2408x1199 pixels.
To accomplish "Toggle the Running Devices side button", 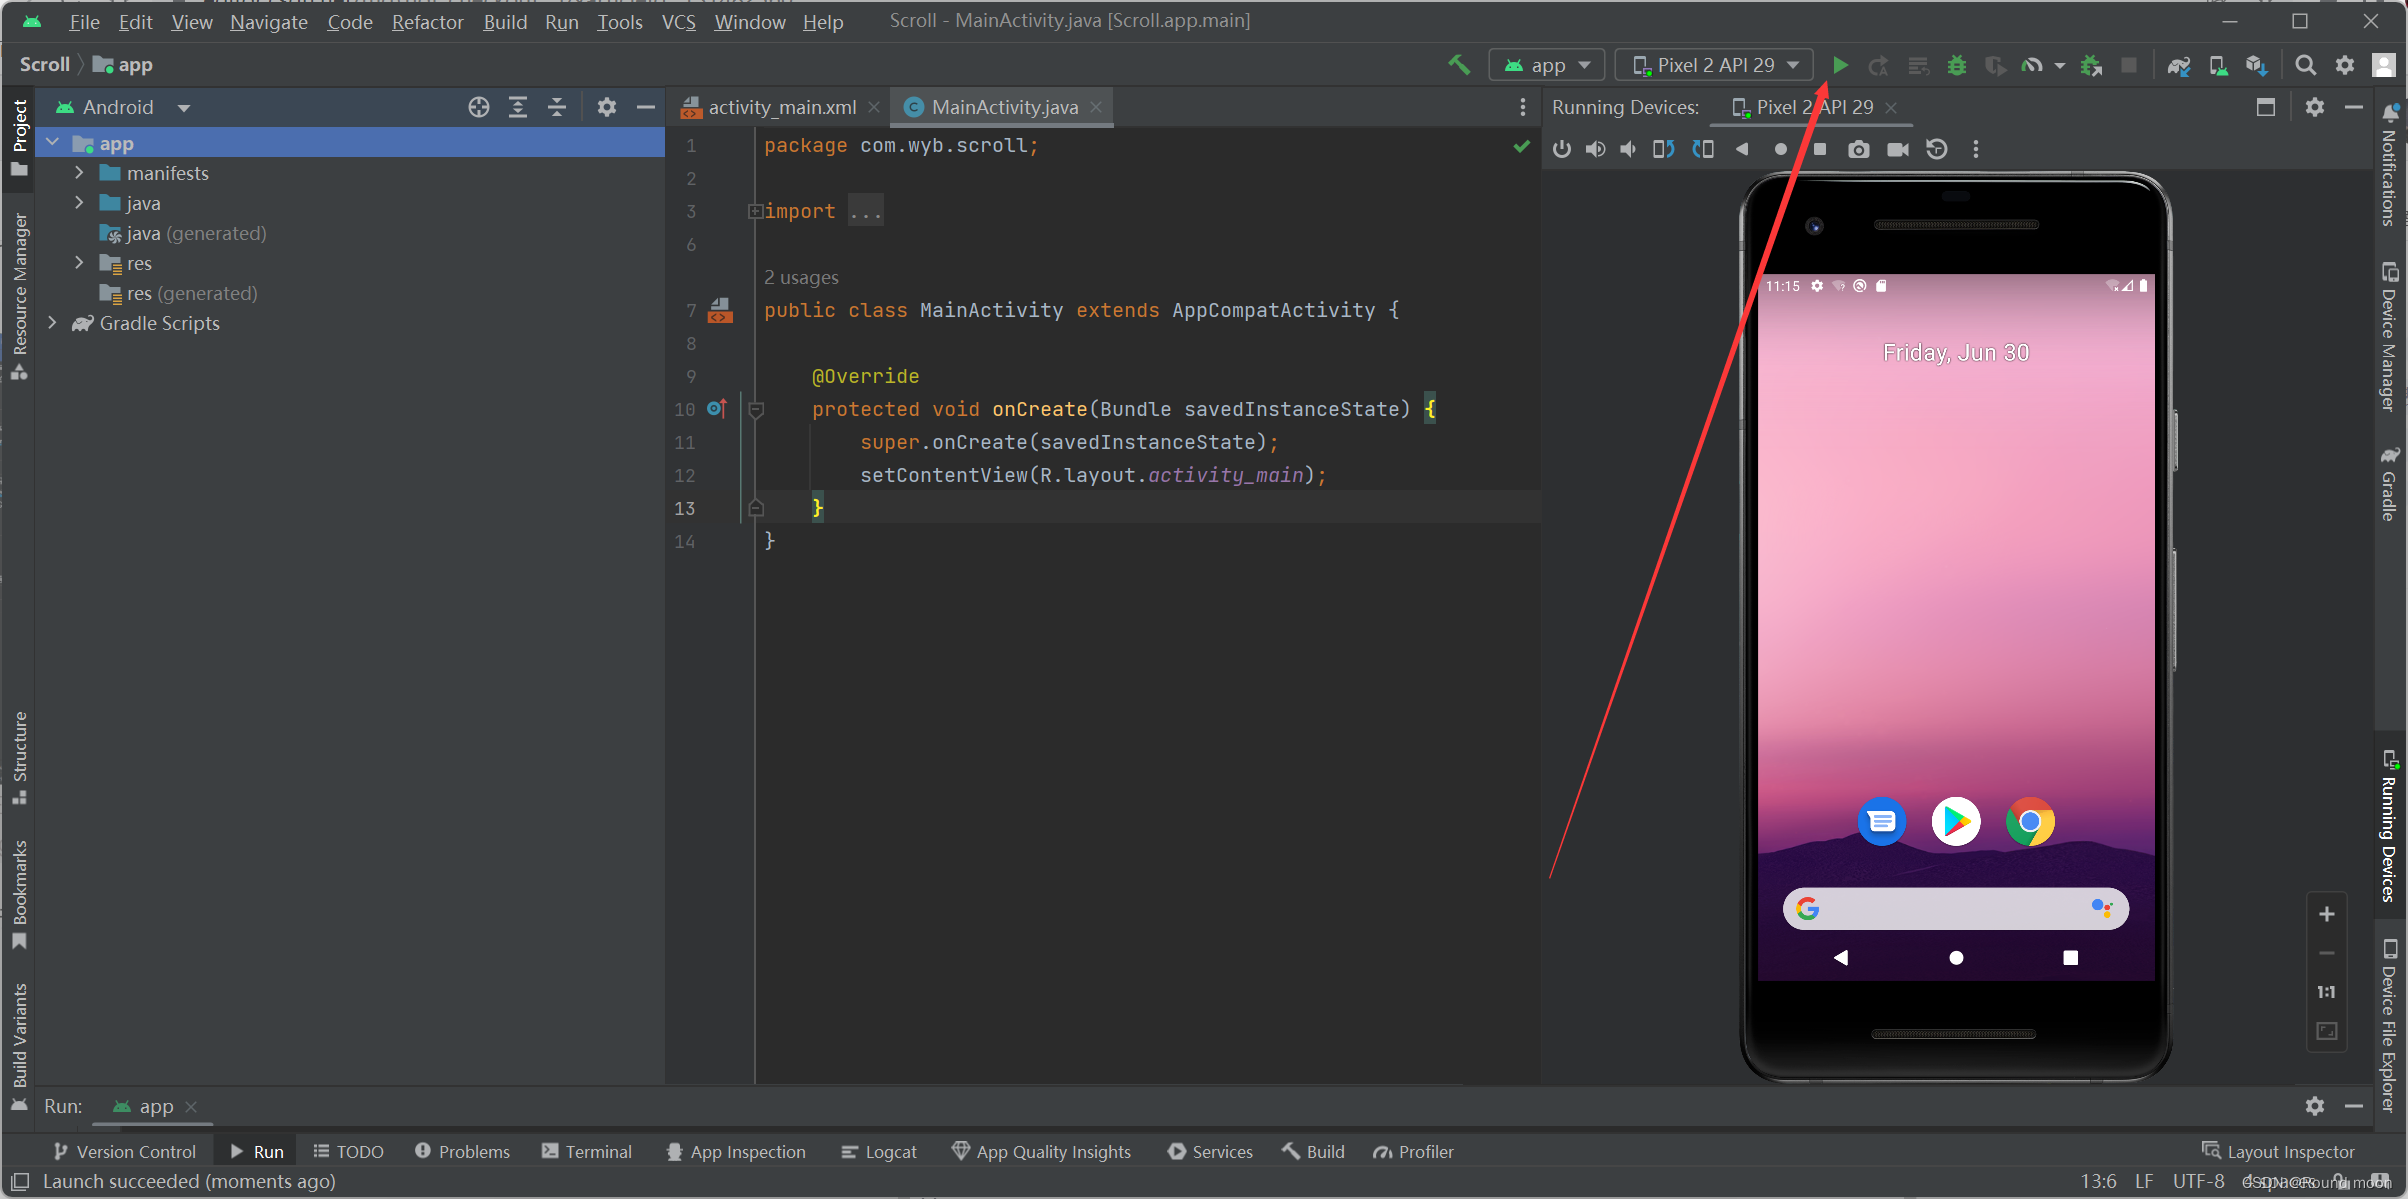I will click(2390, 826).
